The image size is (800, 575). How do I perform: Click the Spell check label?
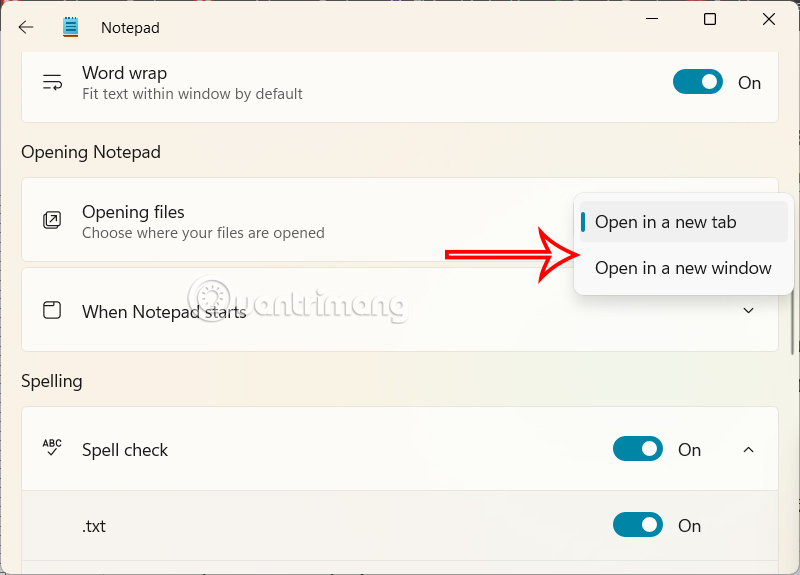coord(125,450)
